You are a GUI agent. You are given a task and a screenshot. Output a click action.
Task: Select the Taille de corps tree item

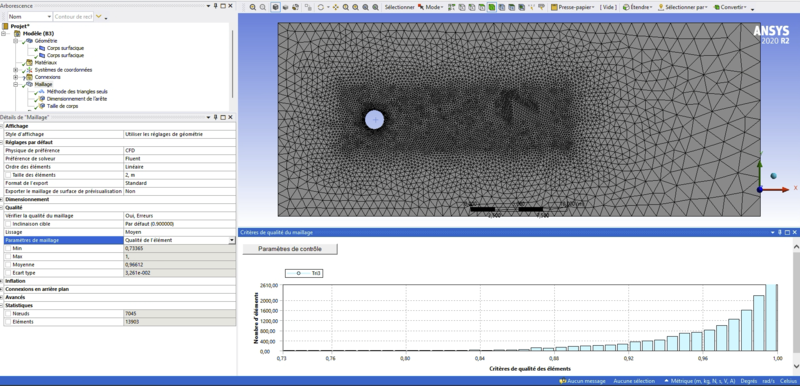pyautogui.click(x=62, y=106)
